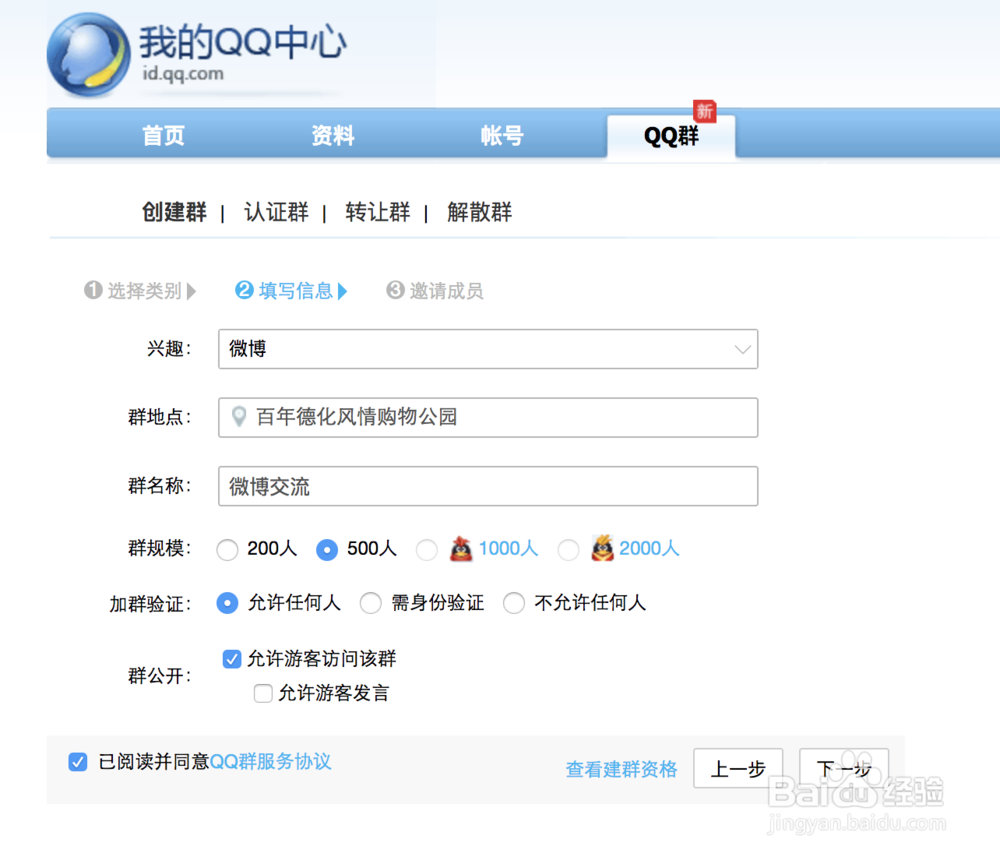Select the 创建群 submenu item
This screenshot has width=1000, height=857.
[x=174, y=212]
